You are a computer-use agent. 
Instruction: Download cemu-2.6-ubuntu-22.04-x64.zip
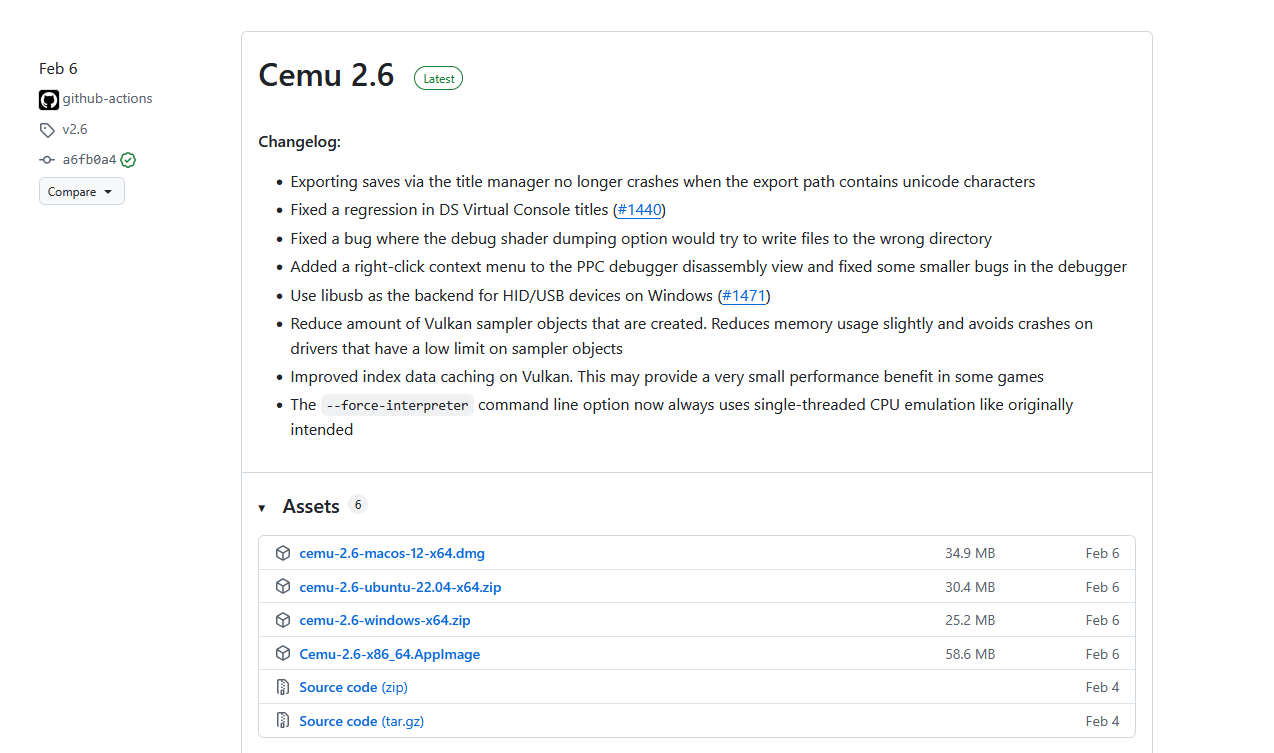[x=400, y=587]
